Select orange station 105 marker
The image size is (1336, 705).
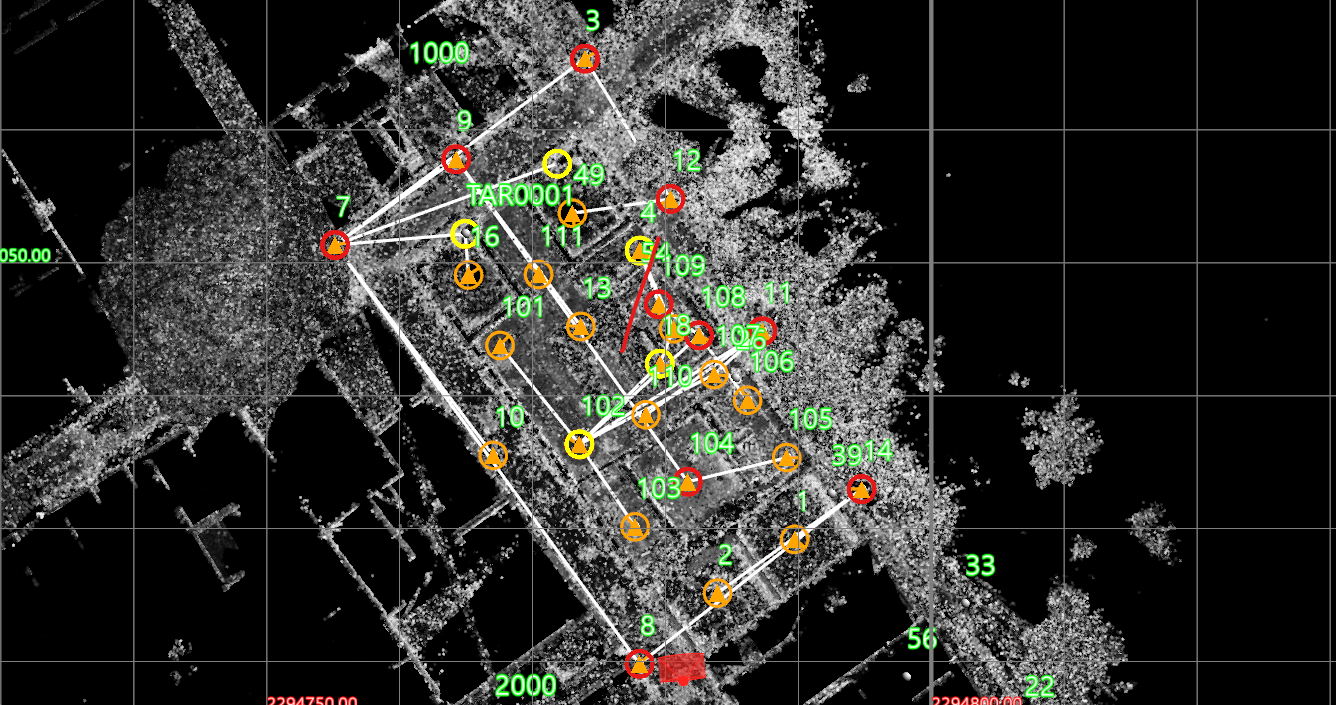pyautogui.click(x=787, y=458)
